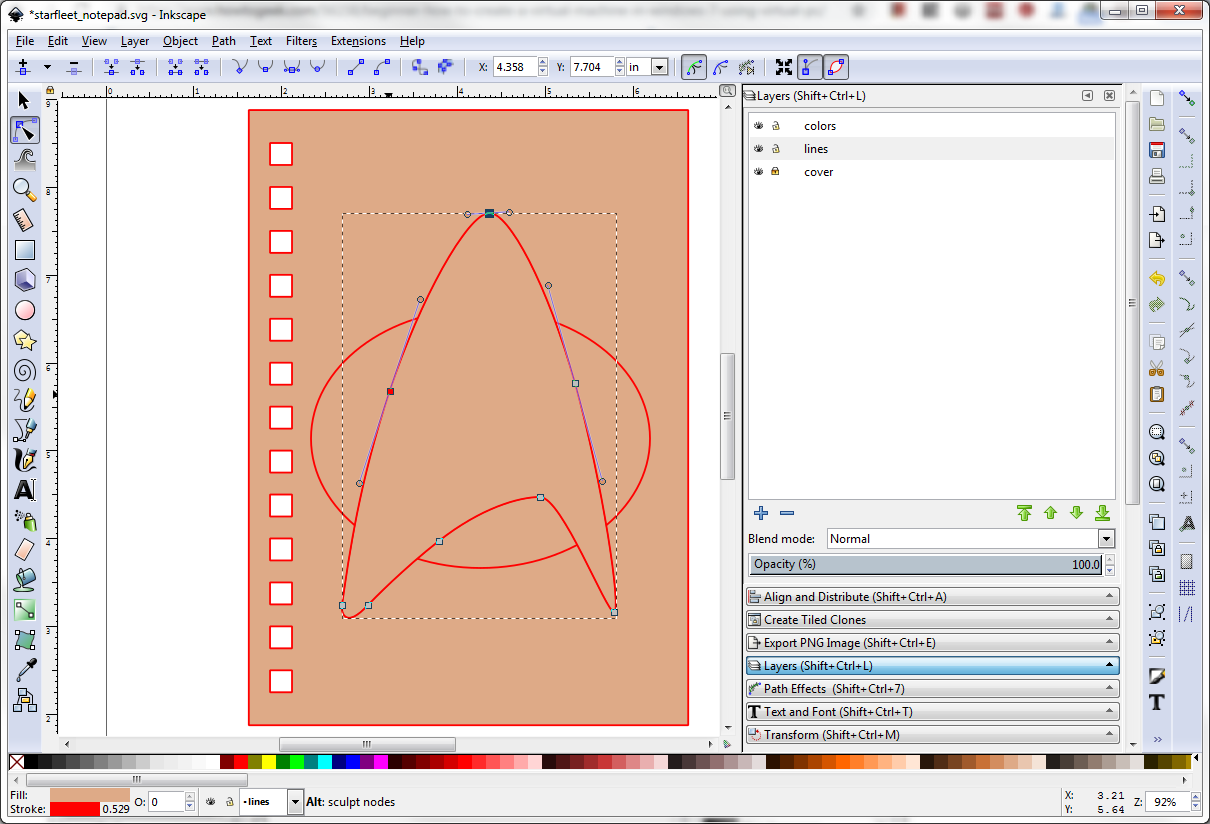
Task: Raise layer to top
Action: click(1024, 513)
